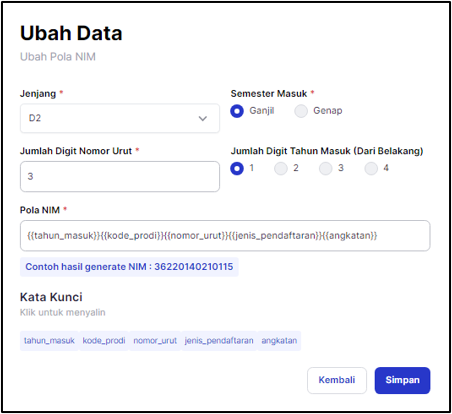Copy the kode_prodi keyword chip
The height and width of the screenshot is (414, 452).
pyautogui.click(x=104, y=341)
